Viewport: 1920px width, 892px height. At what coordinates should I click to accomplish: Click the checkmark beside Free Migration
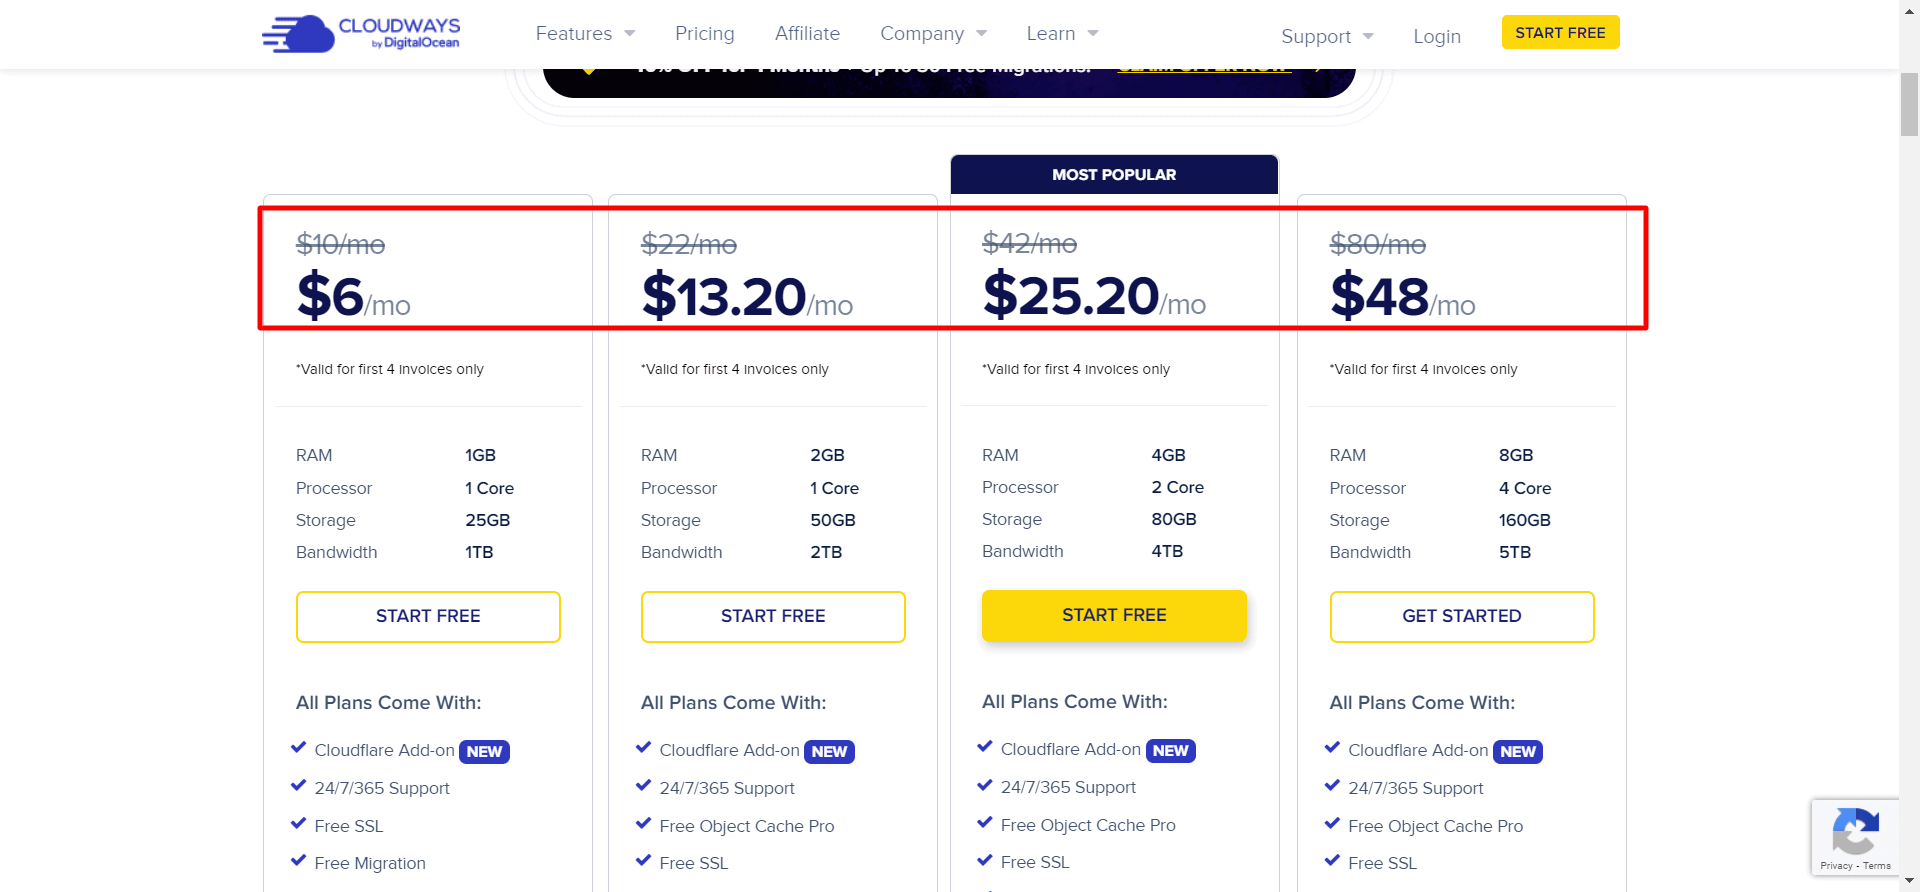click(x=298, y=861)
